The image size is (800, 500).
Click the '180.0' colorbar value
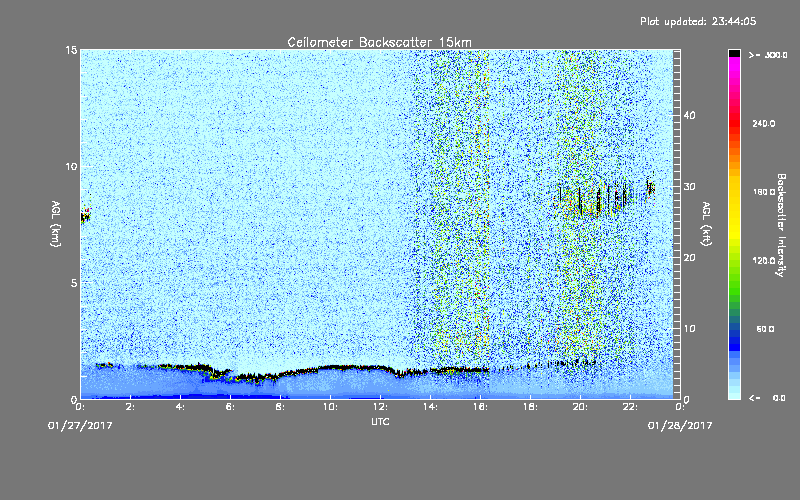click(763, 192)
